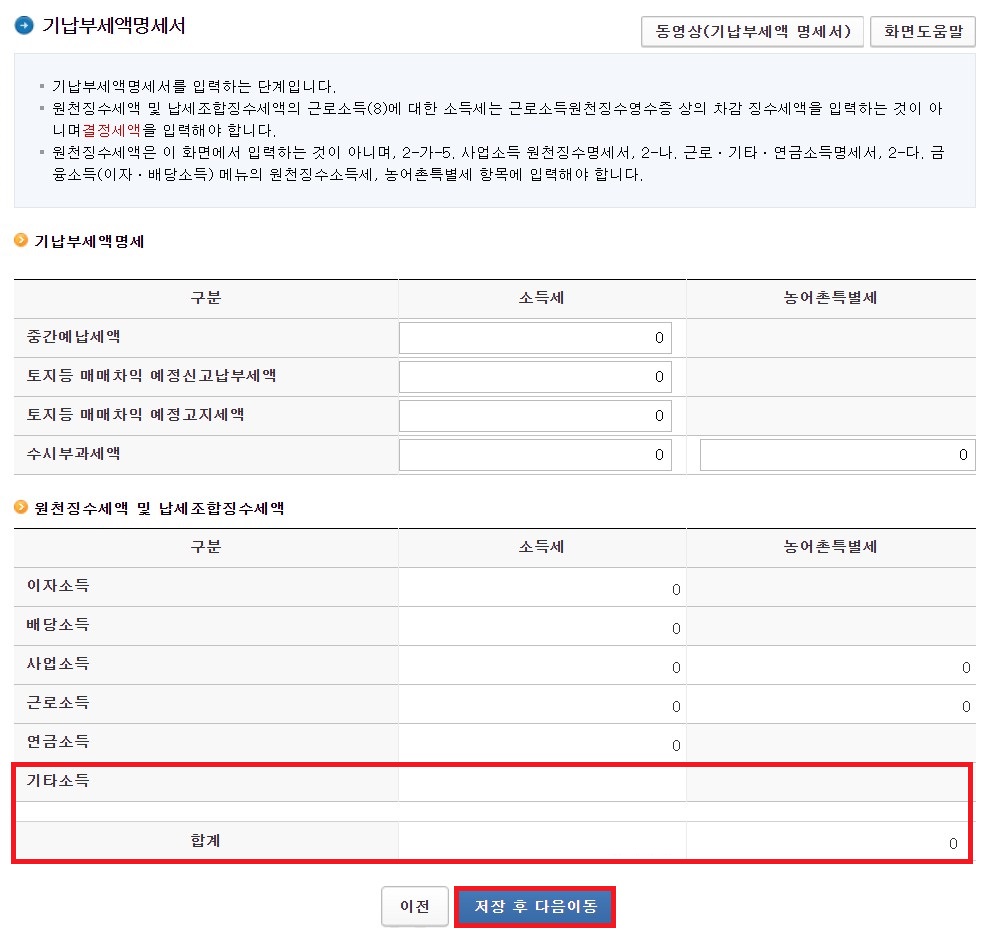Select the 중간예납세액 row label
The width and height of the screenshot is (984, 937).
73,337
